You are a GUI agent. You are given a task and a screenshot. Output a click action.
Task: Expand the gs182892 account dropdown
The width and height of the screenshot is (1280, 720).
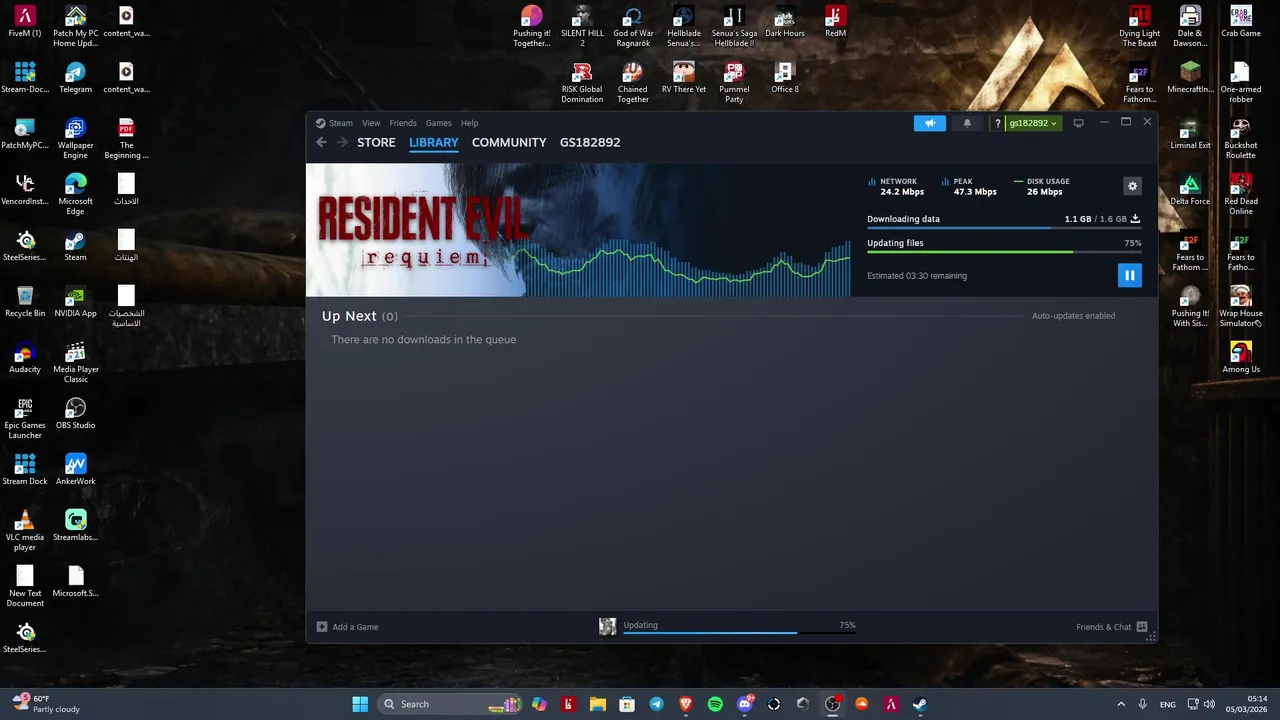click(1033, 123)
